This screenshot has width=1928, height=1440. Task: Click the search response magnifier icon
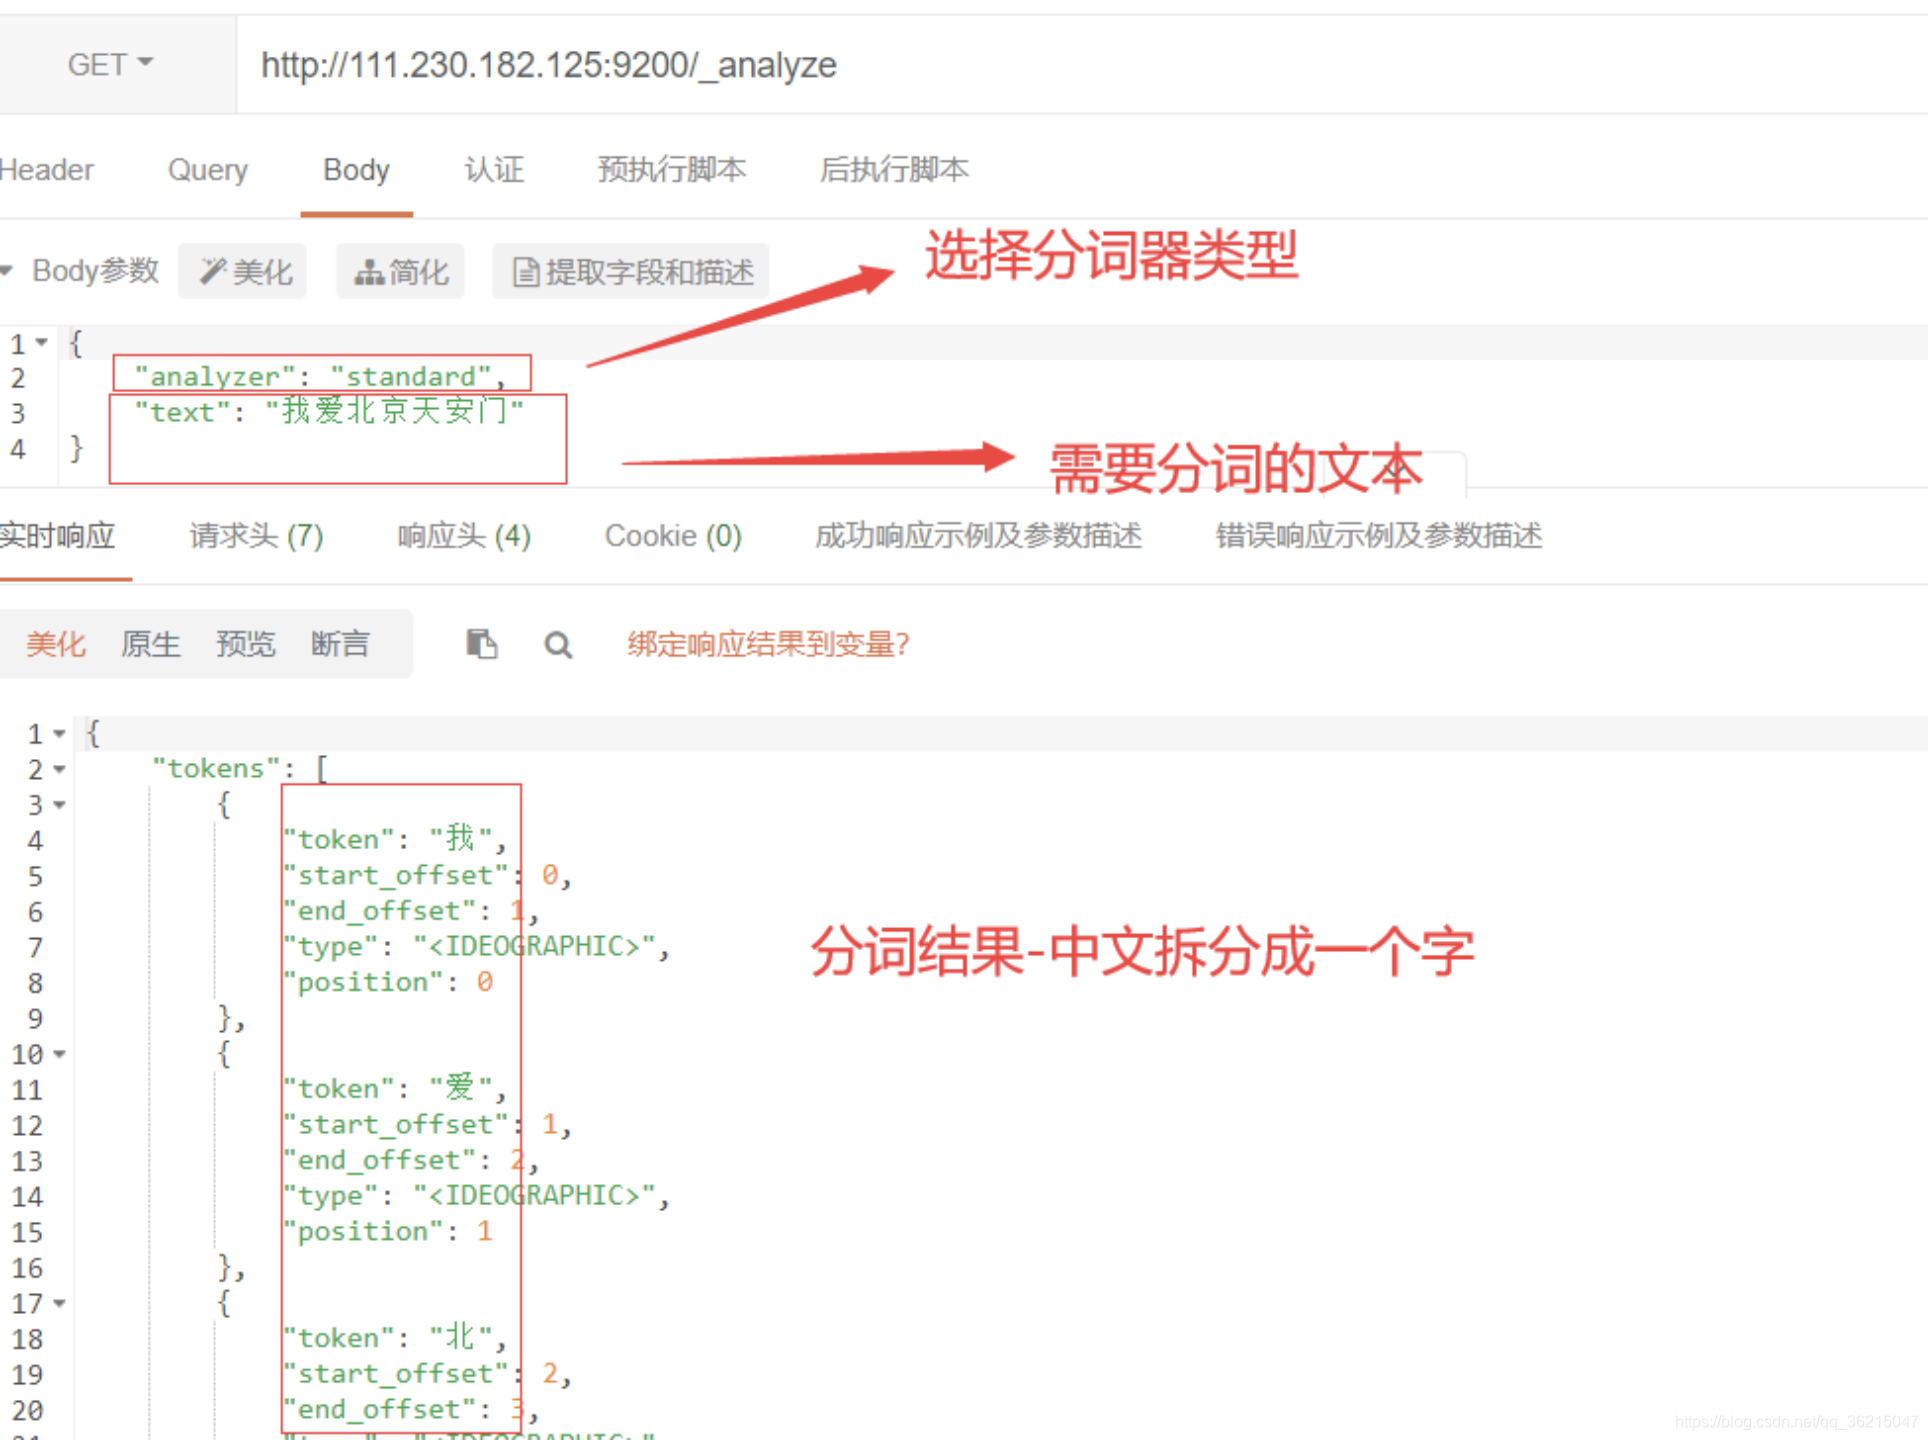coord(558,645)
